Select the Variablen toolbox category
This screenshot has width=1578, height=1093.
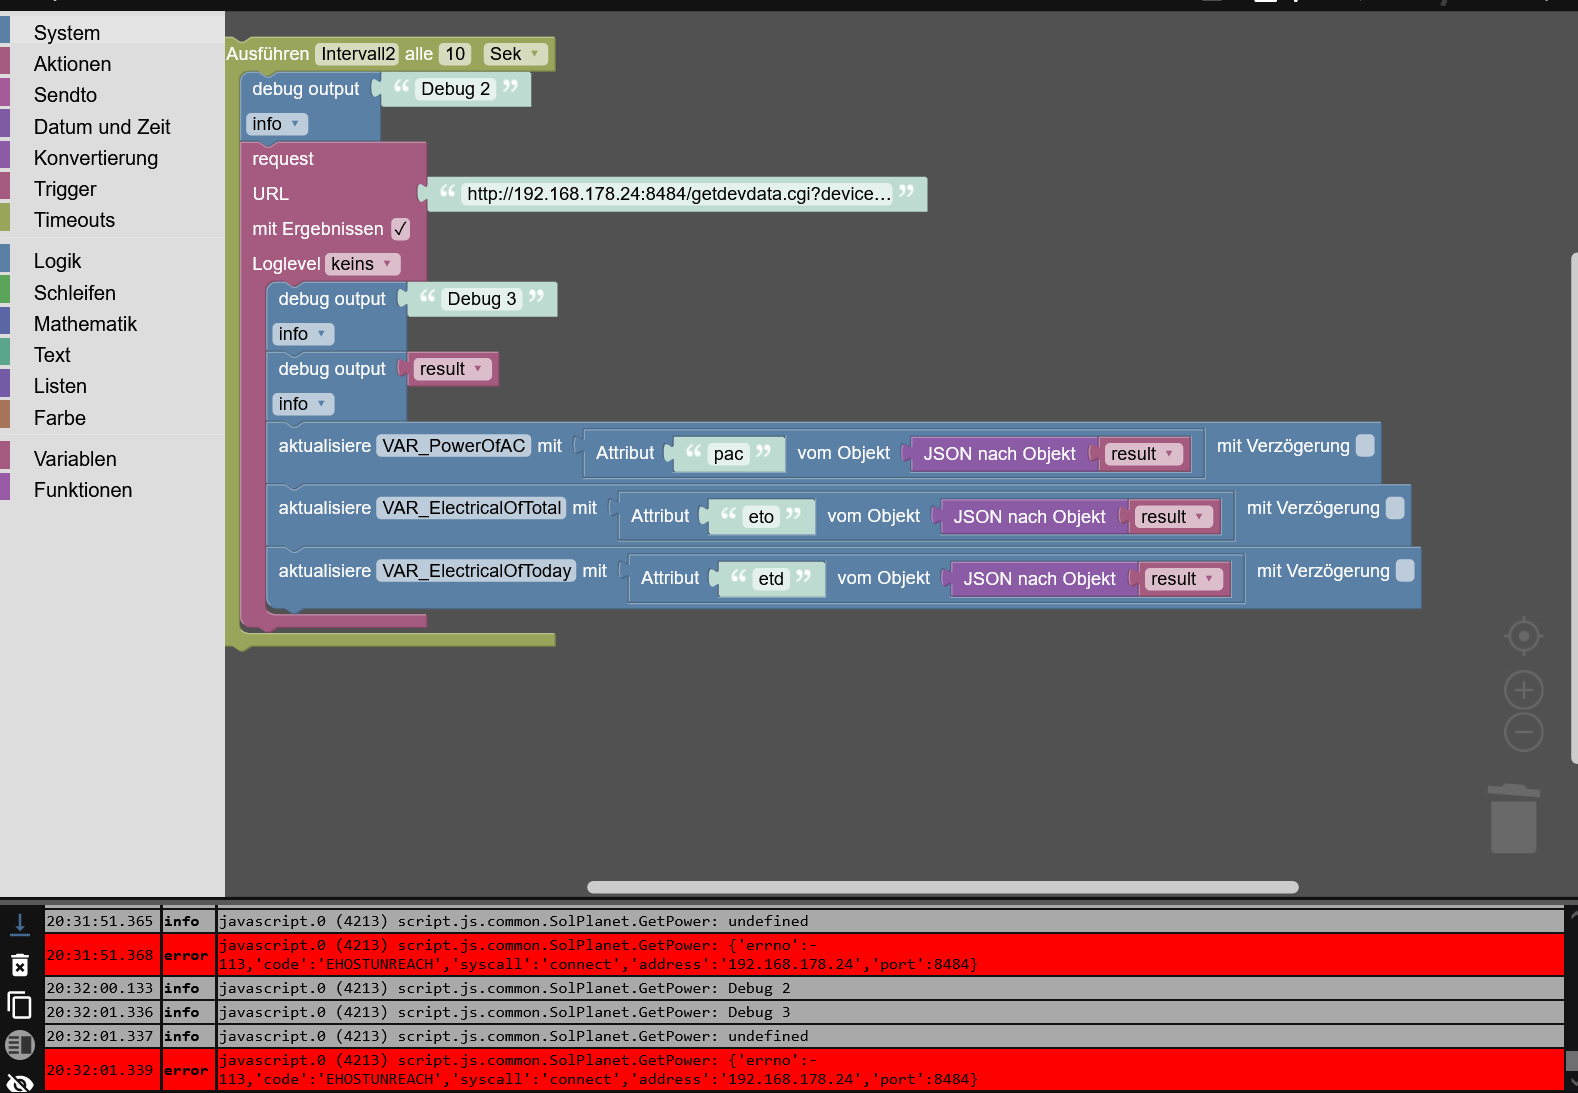coord(75,459)
